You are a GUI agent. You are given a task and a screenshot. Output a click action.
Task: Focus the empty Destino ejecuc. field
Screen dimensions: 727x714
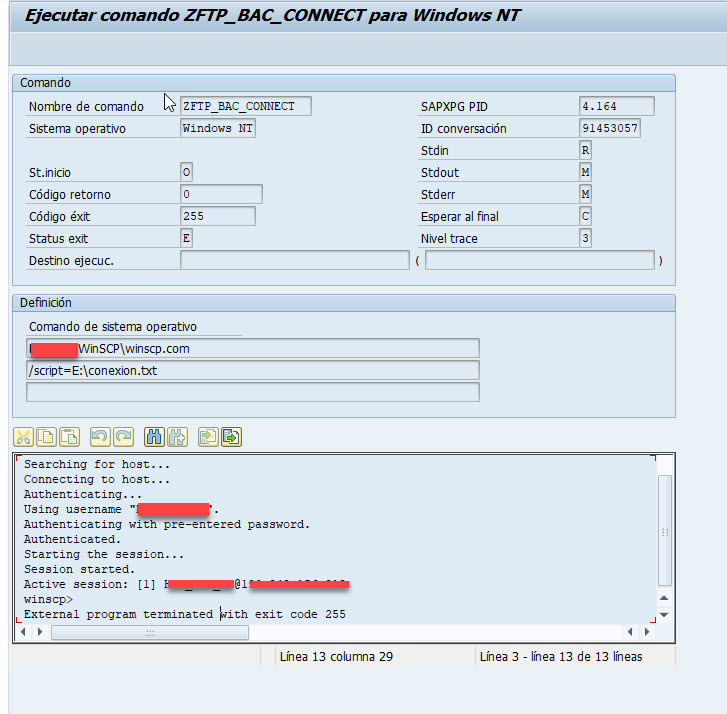coord(295,260)
